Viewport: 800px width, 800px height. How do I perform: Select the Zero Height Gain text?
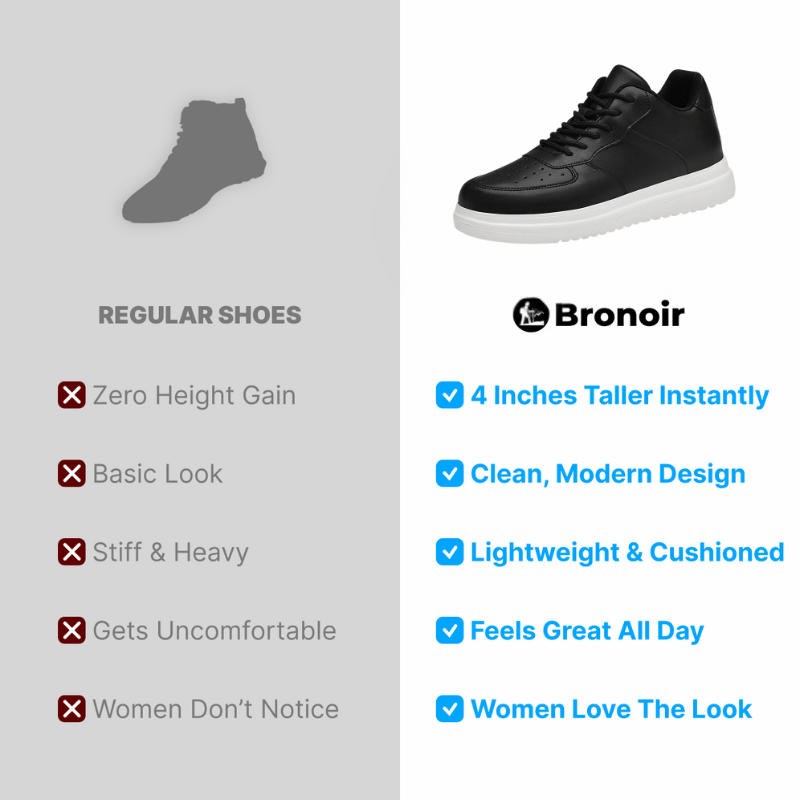(194, 396)
